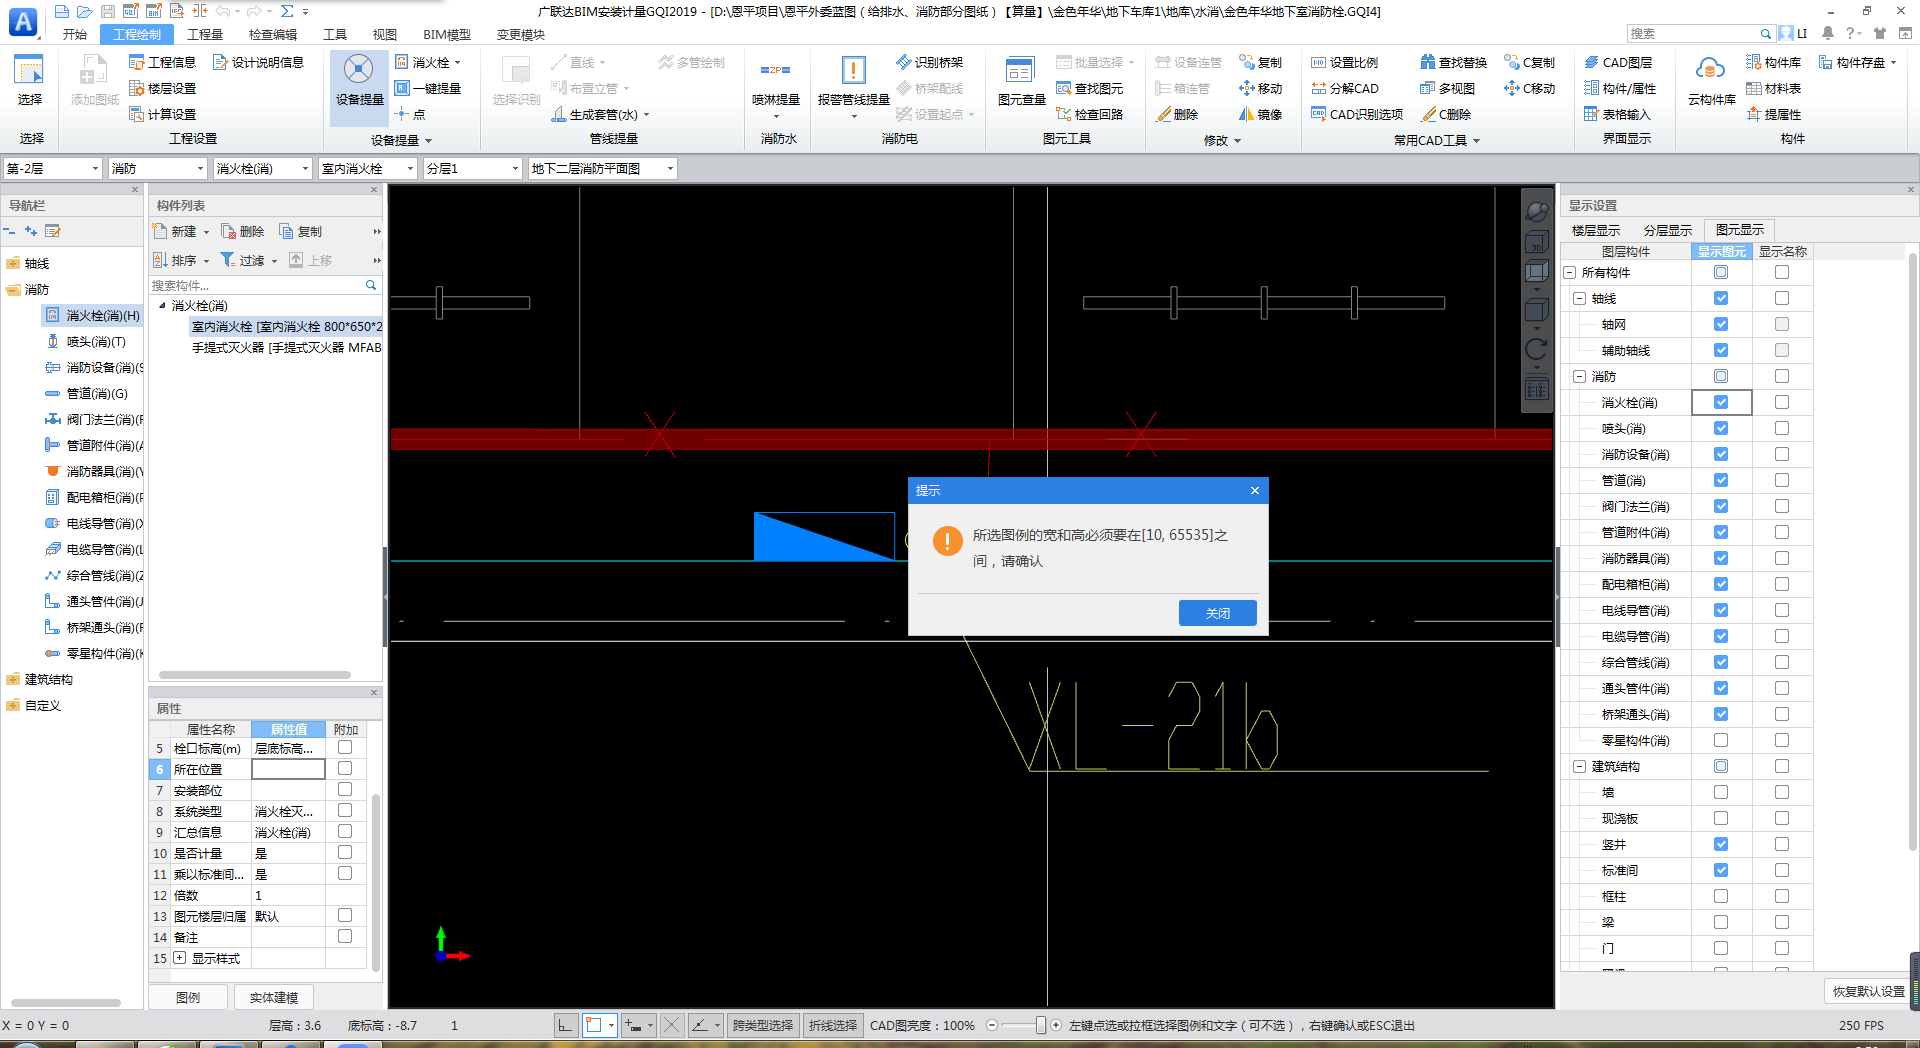The image size is (1920, 1048).
Task: Click the 分解CAD tool
Action: pos(1345,88)
